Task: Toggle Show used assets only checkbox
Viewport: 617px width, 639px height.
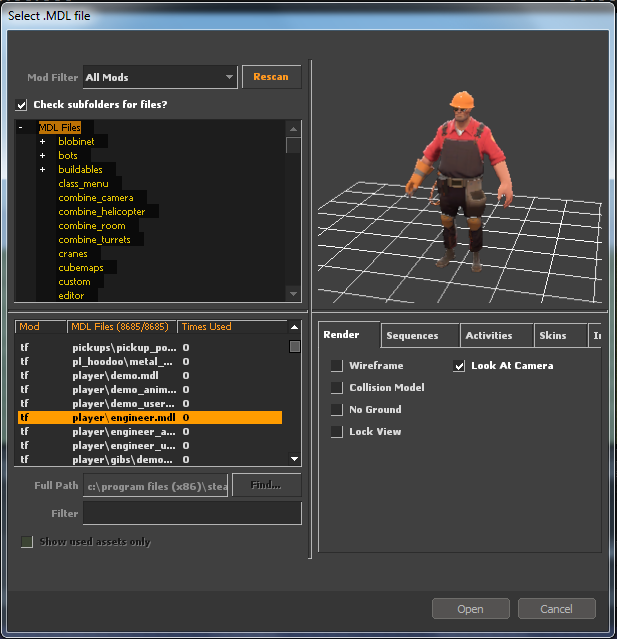Action: [x=27, y=542]
